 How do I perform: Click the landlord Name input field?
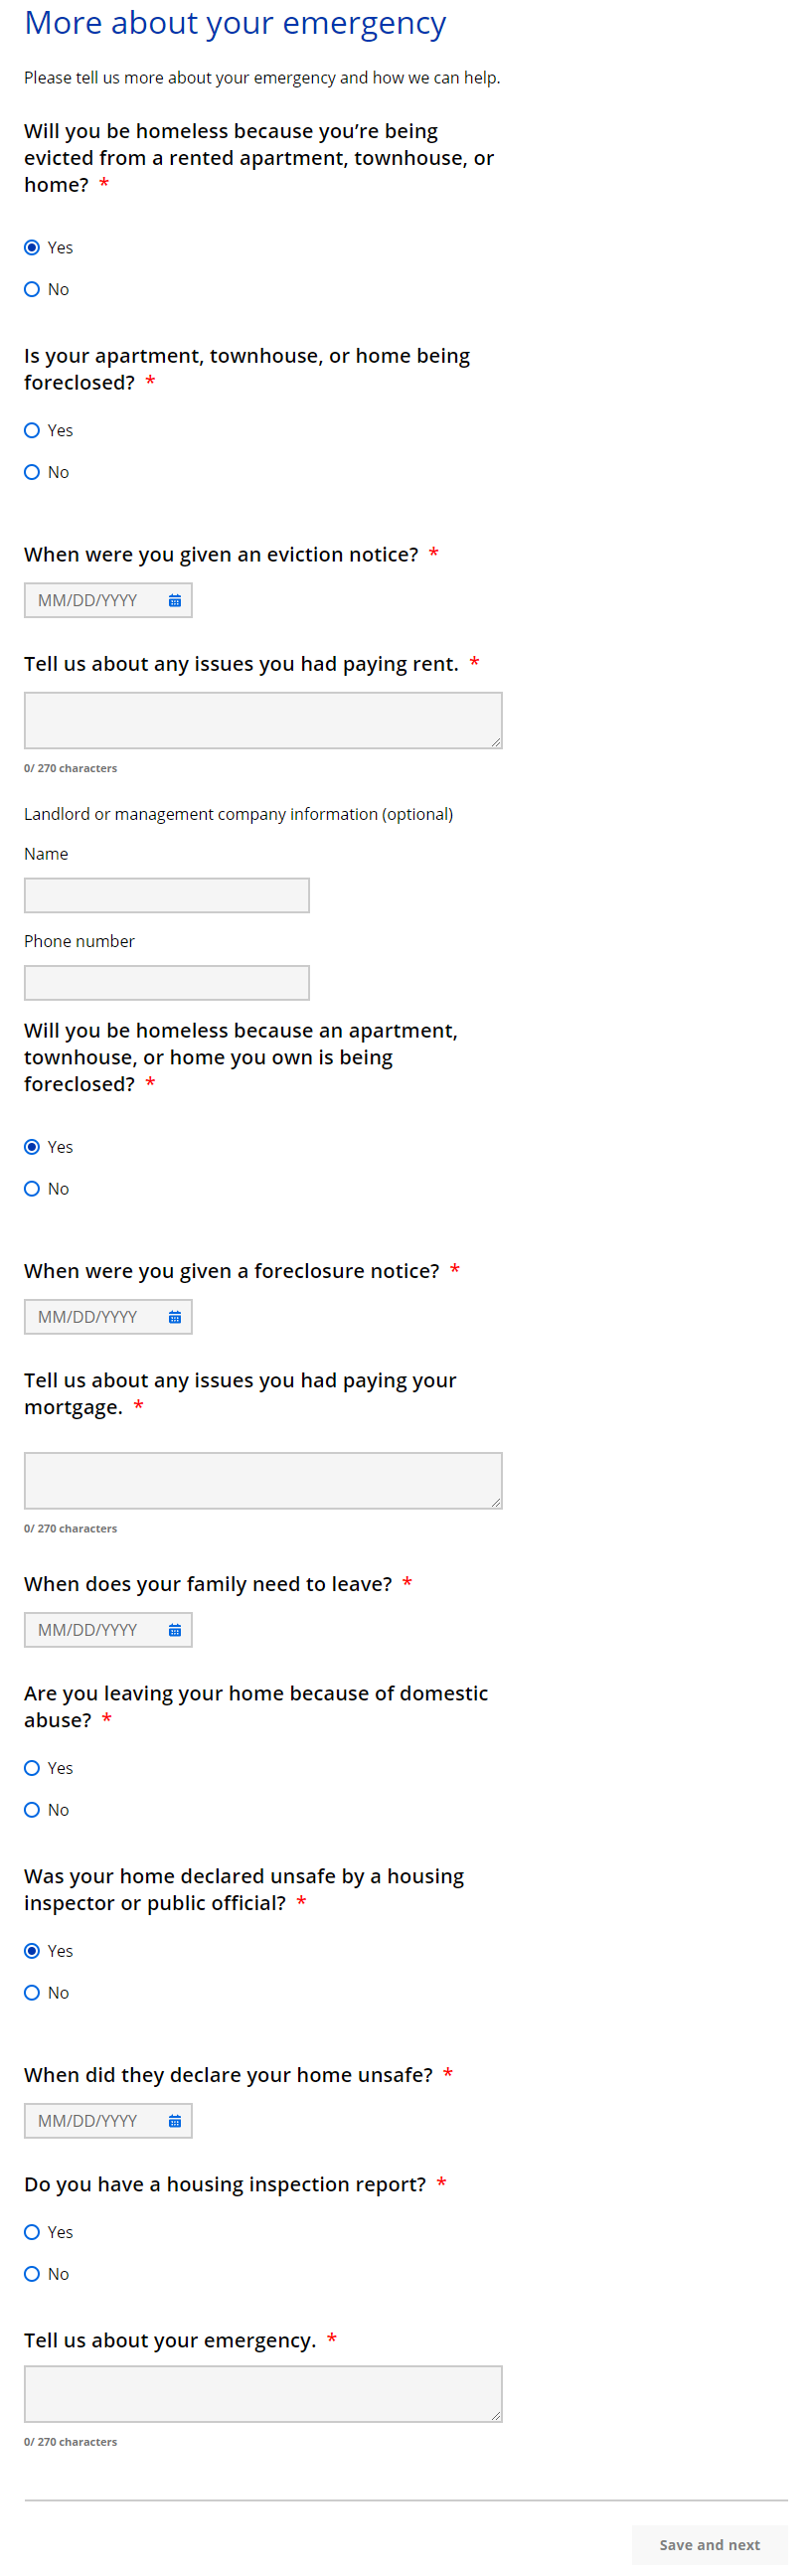(x=167, y=895)
